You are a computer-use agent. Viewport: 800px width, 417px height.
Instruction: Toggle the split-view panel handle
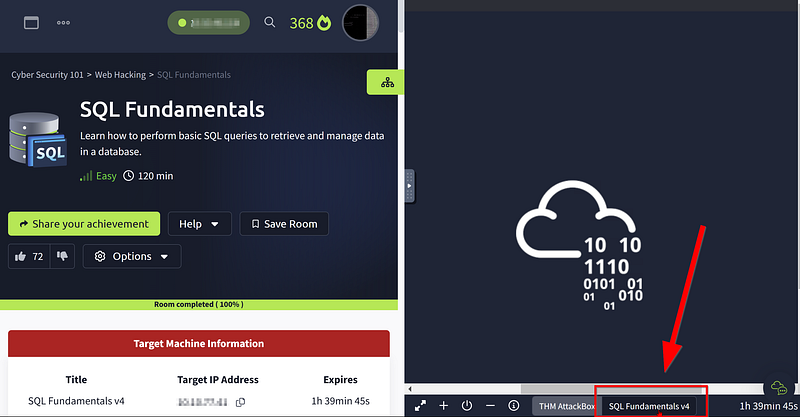(409, 186)
